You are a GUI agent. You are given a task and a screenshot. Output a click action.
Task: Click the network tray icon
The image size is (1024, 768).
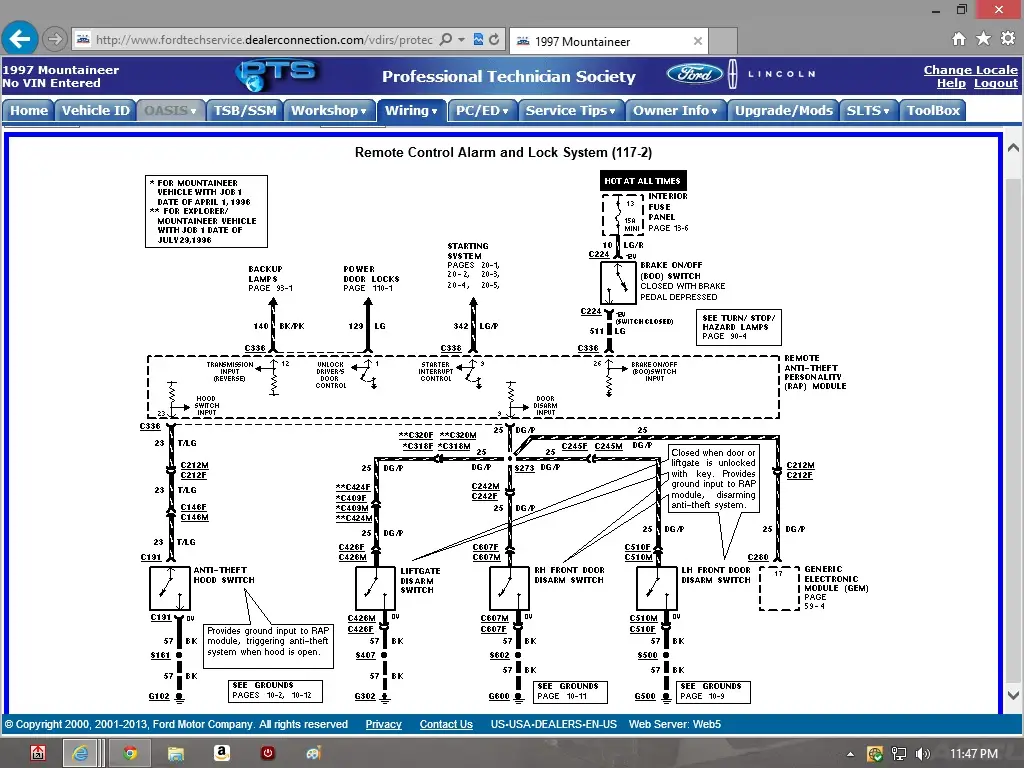click(x=899, y=754)
